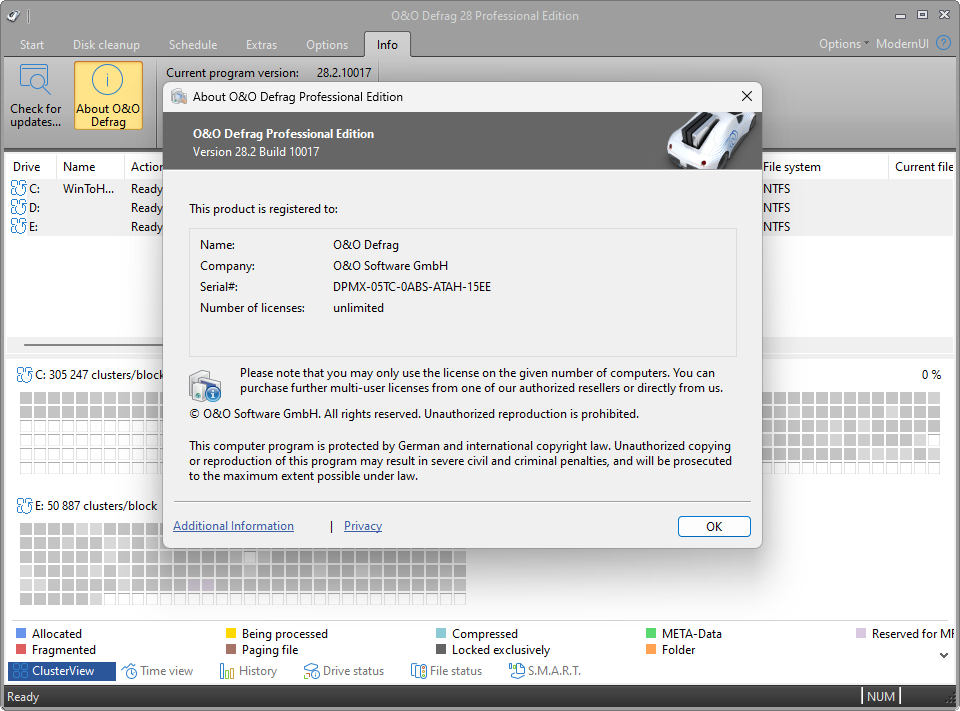Click the File system column header
Viewport: 960px width, 711px height.
(x=824, y=167)
